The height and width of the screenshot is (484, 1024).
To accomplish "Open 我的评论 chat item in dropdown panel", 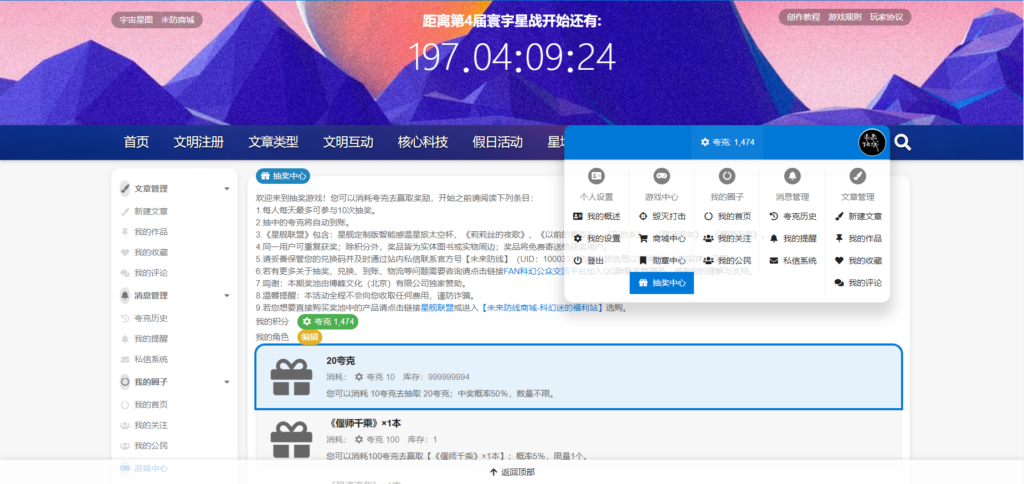I will click(857, 283).
